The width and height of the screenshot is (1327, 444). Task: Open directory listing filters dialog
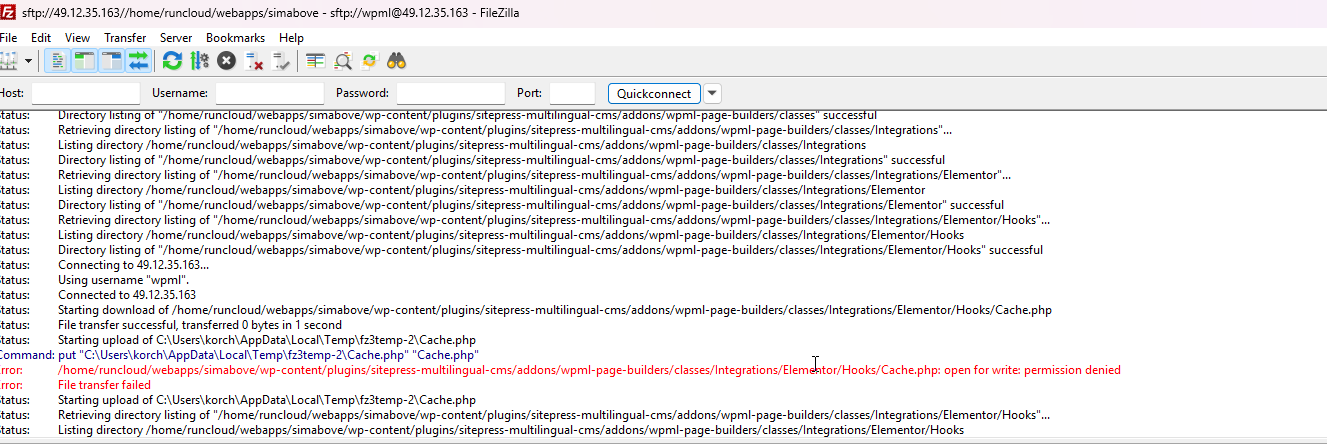coord(316,61)
